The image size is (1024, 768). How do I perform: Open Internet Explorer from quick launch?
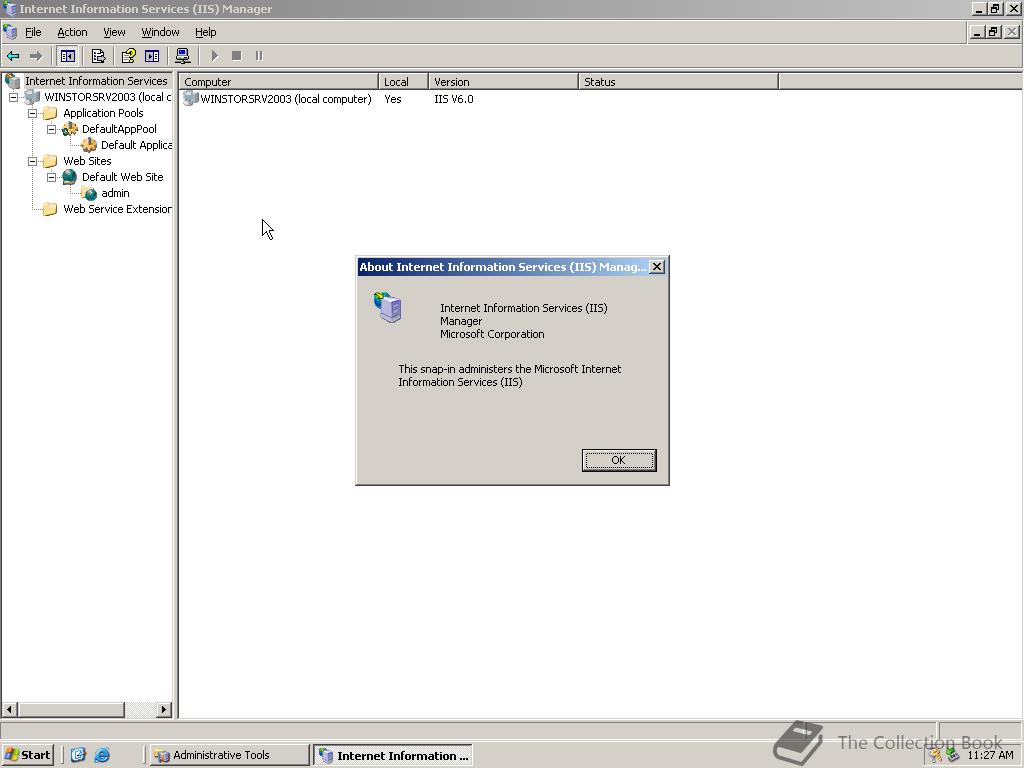102,755
